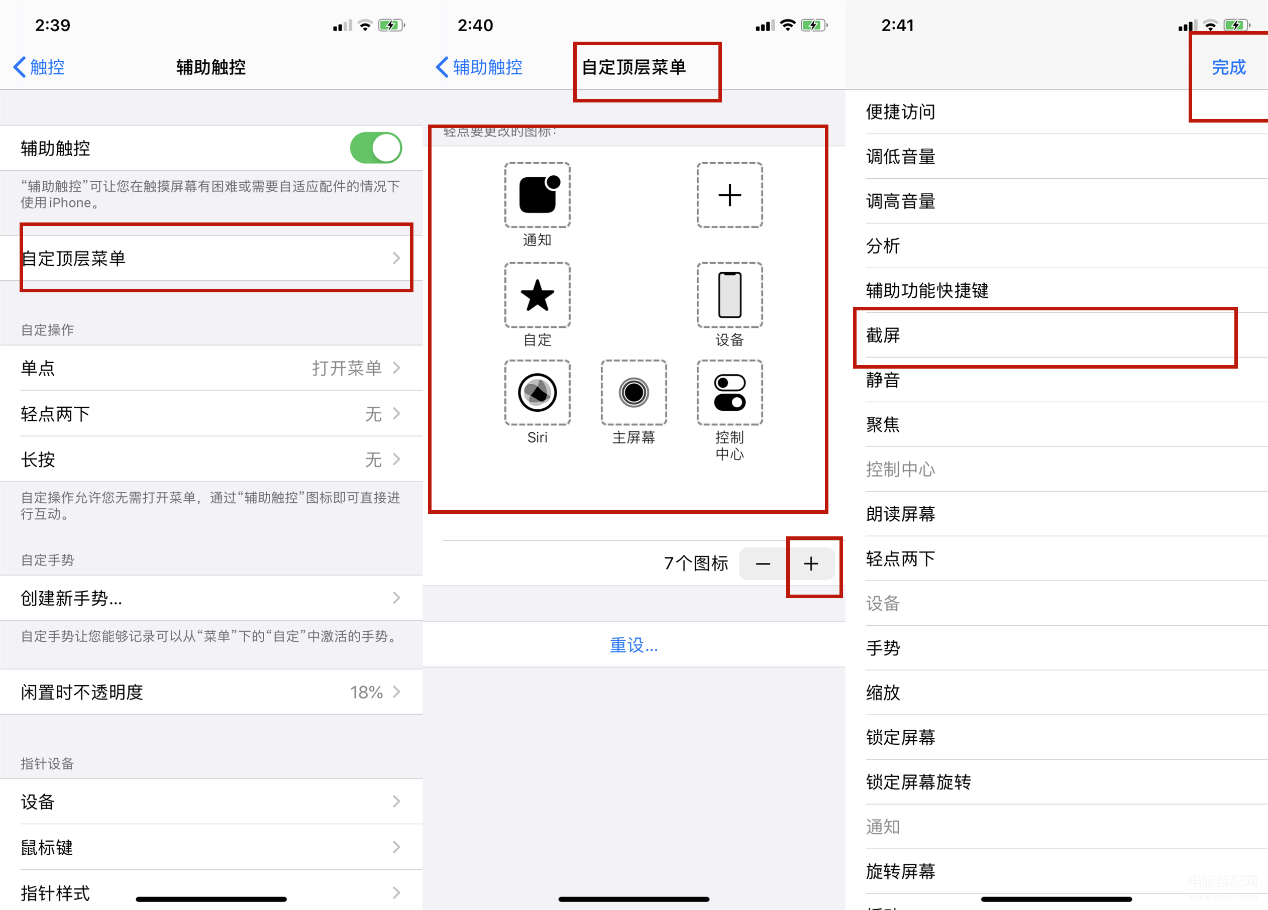Select the 主屏幕 home icon
This screenshot has height=910, width=1268.
[634, 393]
